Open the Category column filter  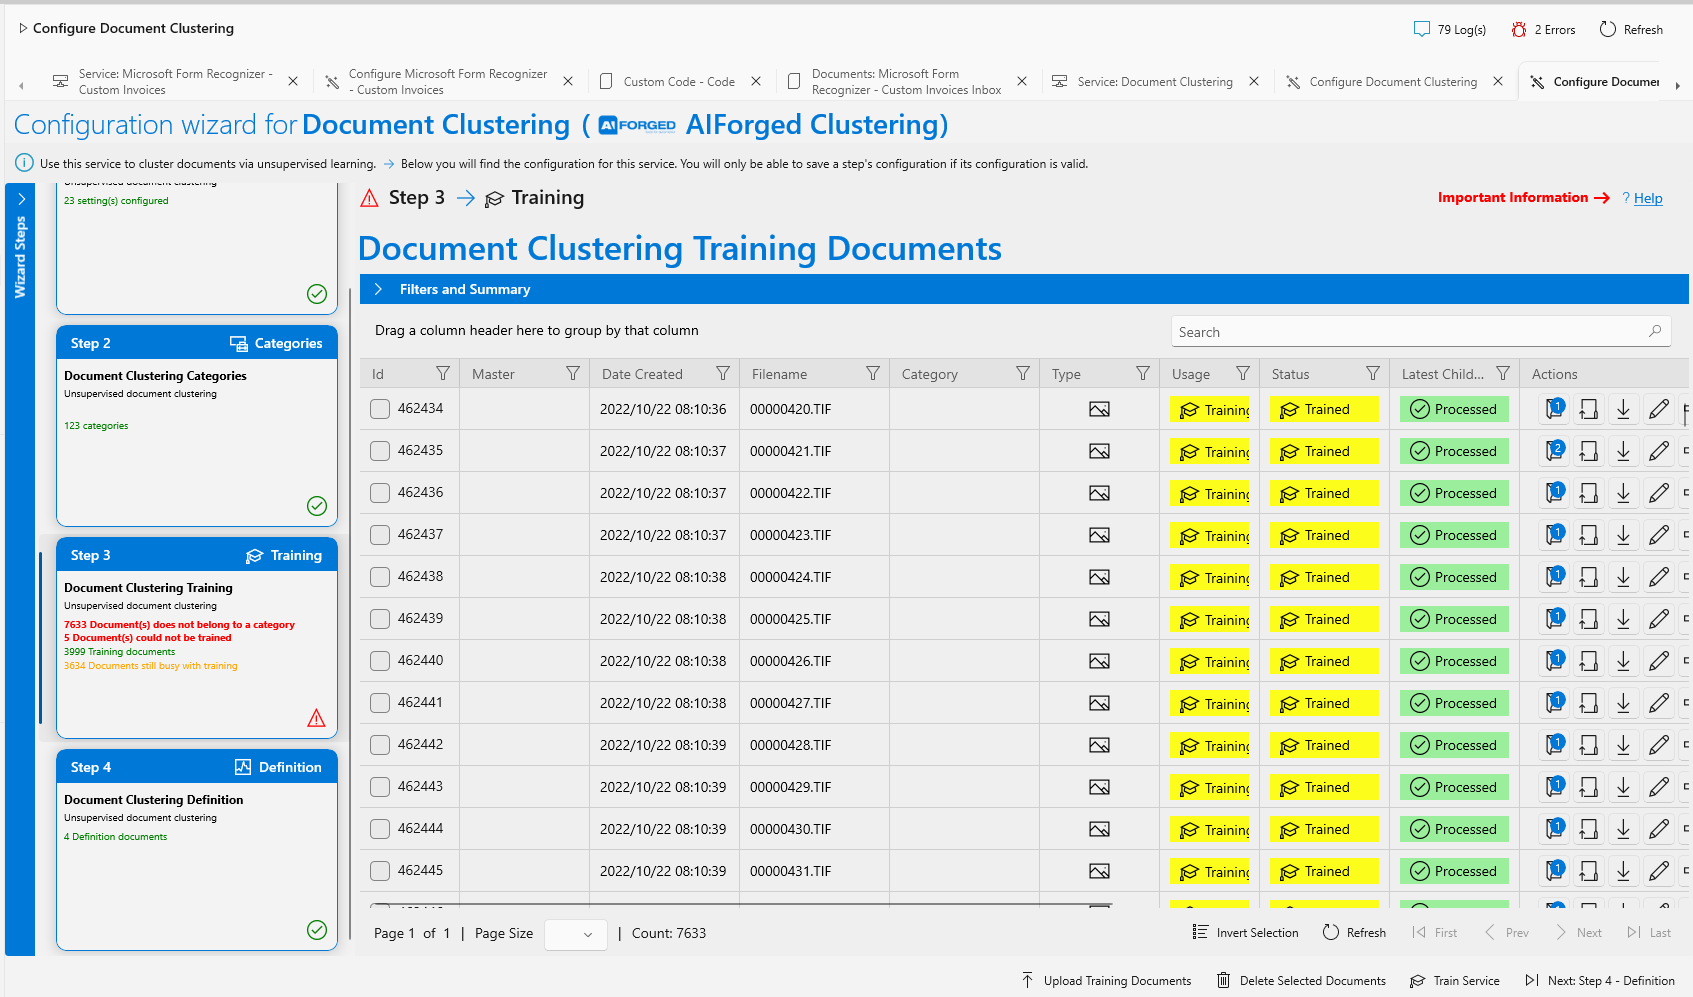click(x=1023, y=373)
